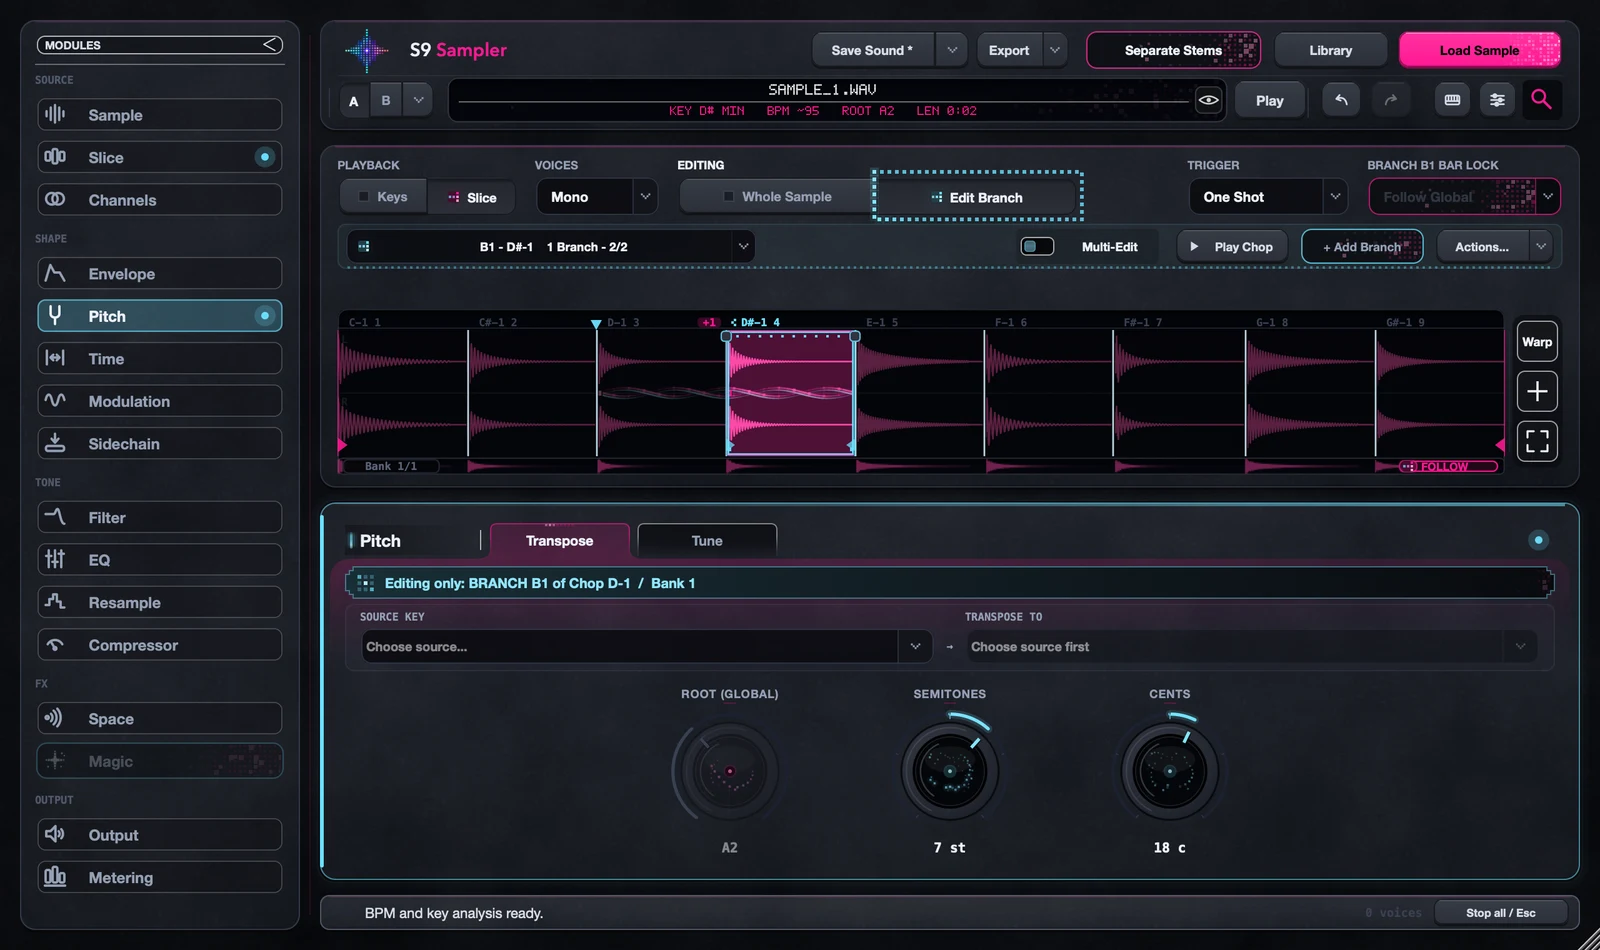Open the Modulation module
Image resolution: width=1600 pixels, height=950 pixels.
tap(160, 401)
